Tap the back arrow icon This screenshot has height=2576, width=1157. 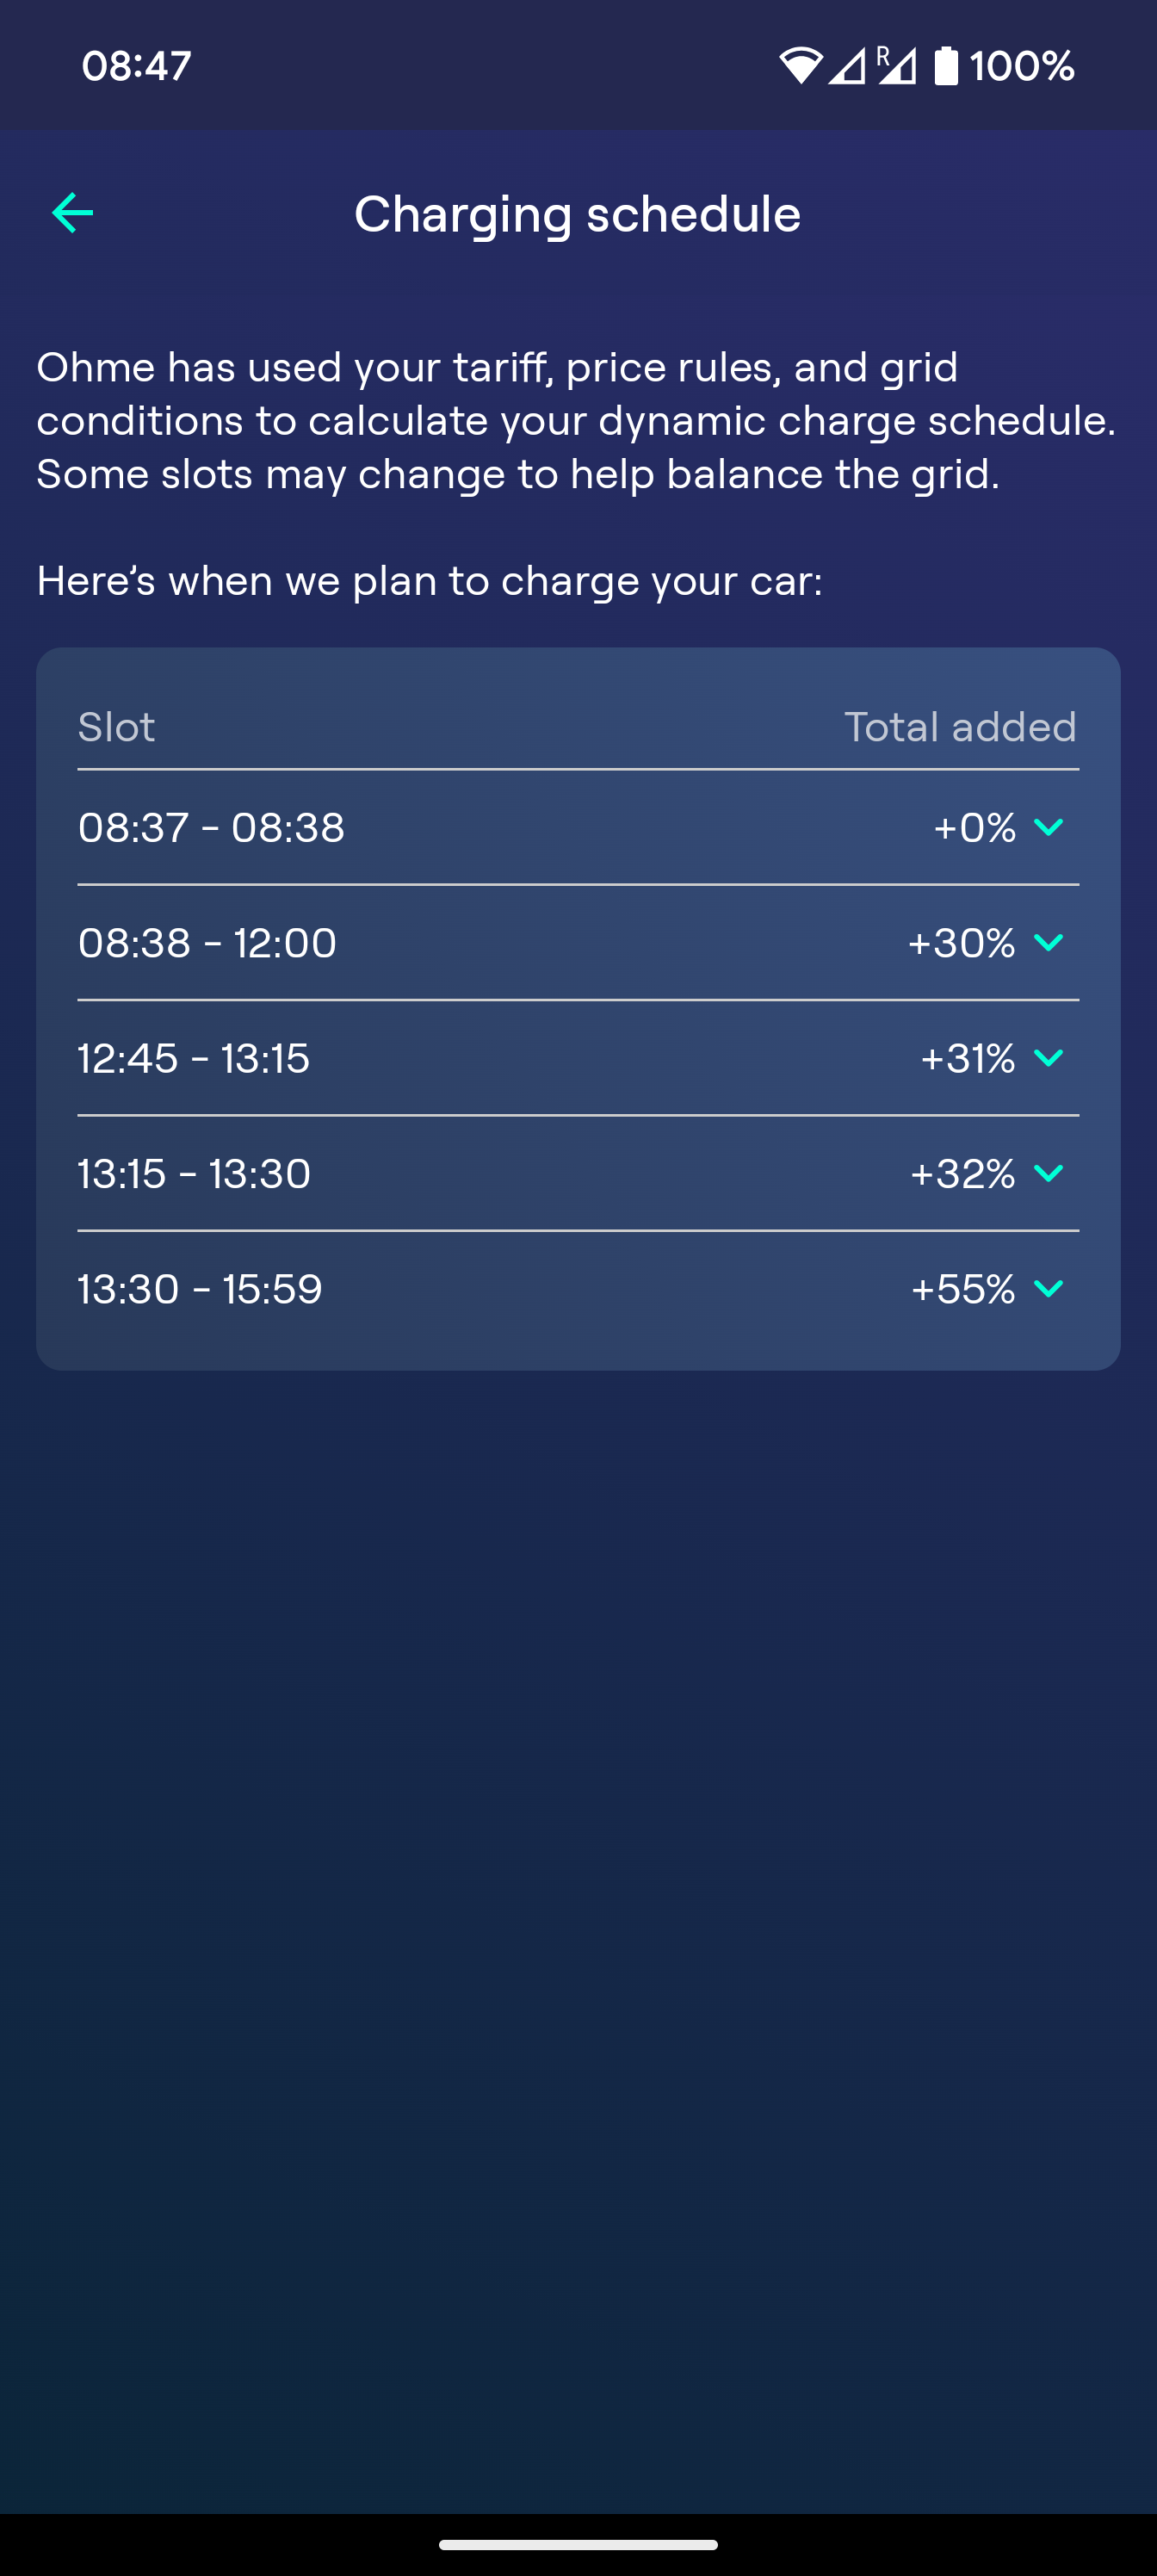[x=72, y=213]
